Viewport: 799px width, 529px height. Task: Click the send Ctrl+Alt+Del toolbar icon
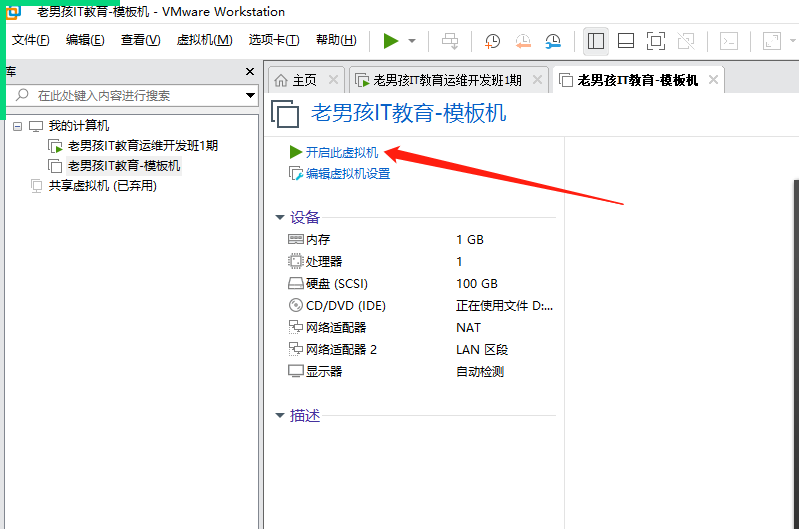click(450, 41)
